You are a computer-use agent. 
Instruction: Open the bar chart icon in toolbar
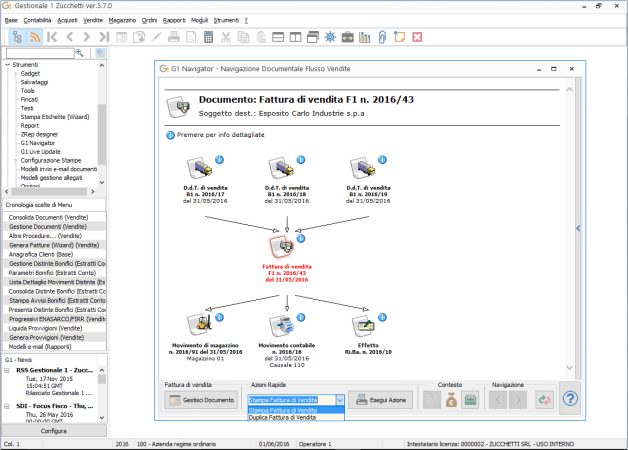pos(365,37)
